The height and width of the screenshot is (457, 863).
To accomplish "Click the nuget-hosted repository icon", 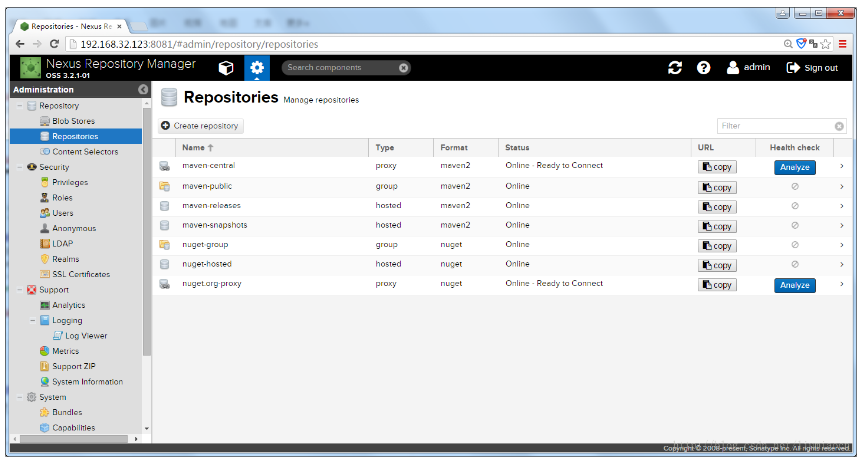I will coord(164,264).
